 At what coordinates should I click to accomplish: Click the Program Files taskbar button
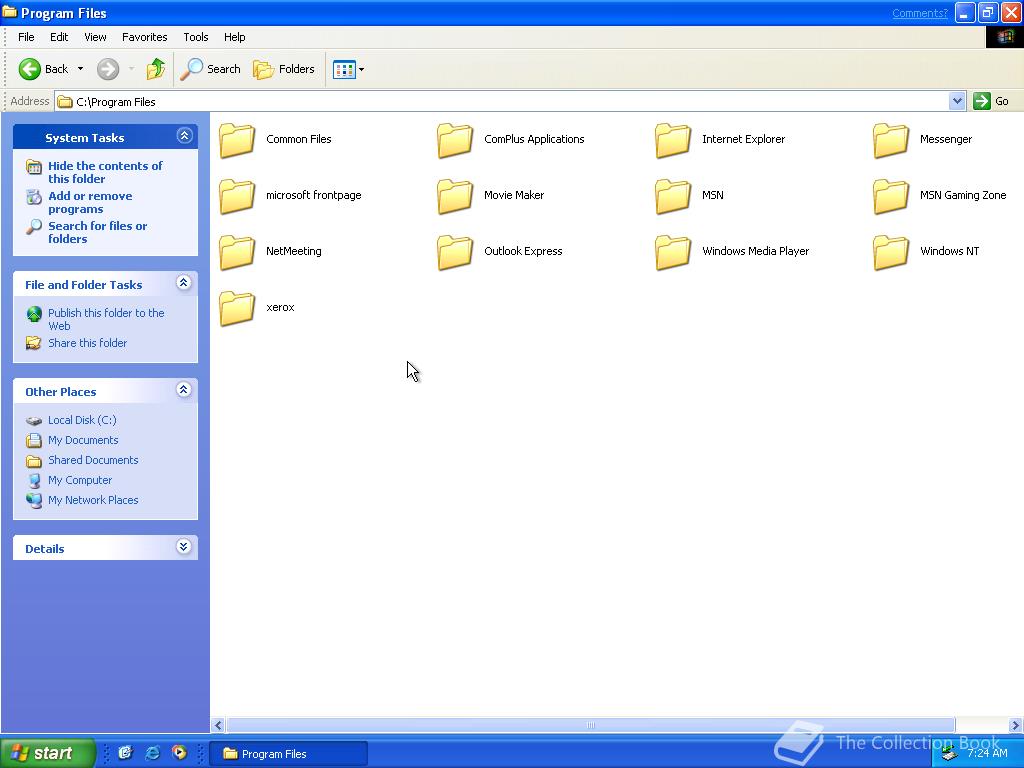289,754
